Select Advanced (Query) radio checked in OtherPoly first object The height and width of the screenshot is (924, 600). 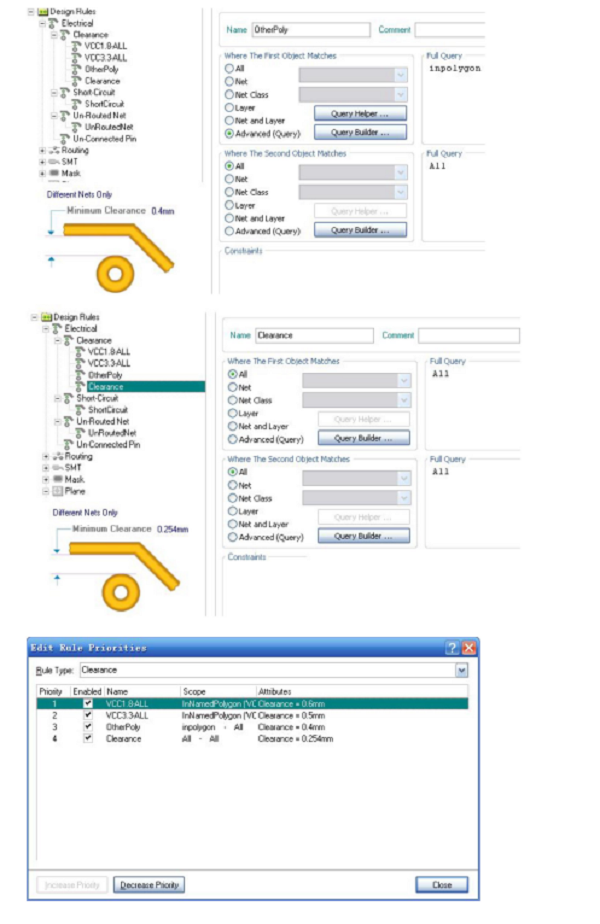click(x=230, y=133)
